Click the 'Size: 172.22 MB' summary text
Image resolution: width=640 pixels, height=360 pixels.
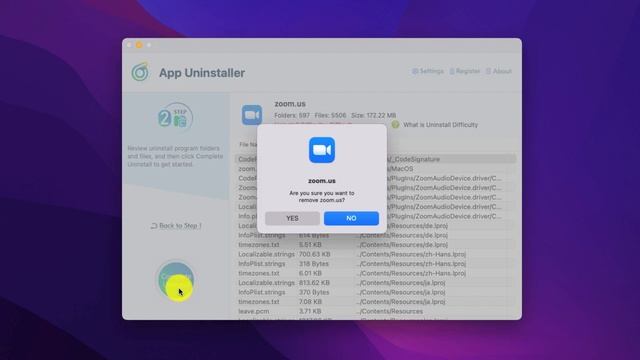point(373,116)
